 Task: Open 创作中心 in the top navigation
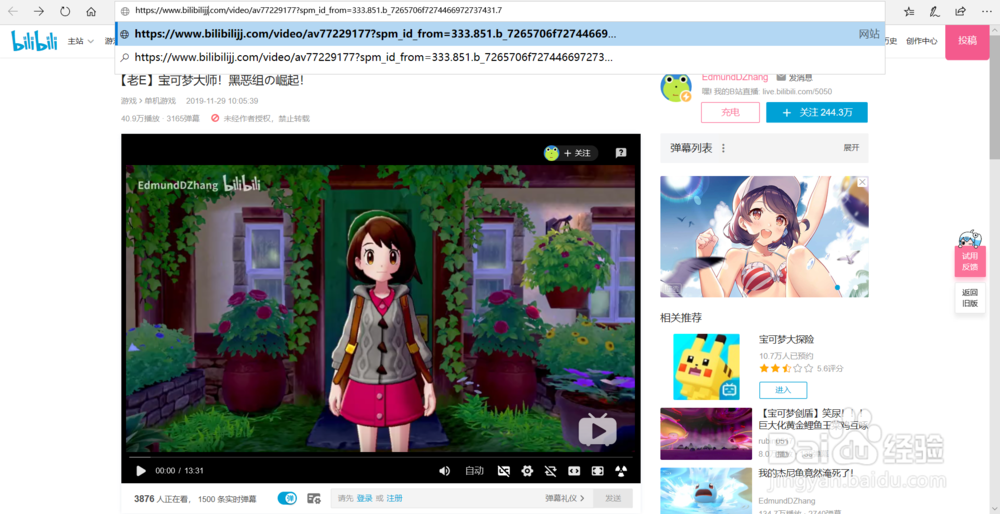point(922,41)
